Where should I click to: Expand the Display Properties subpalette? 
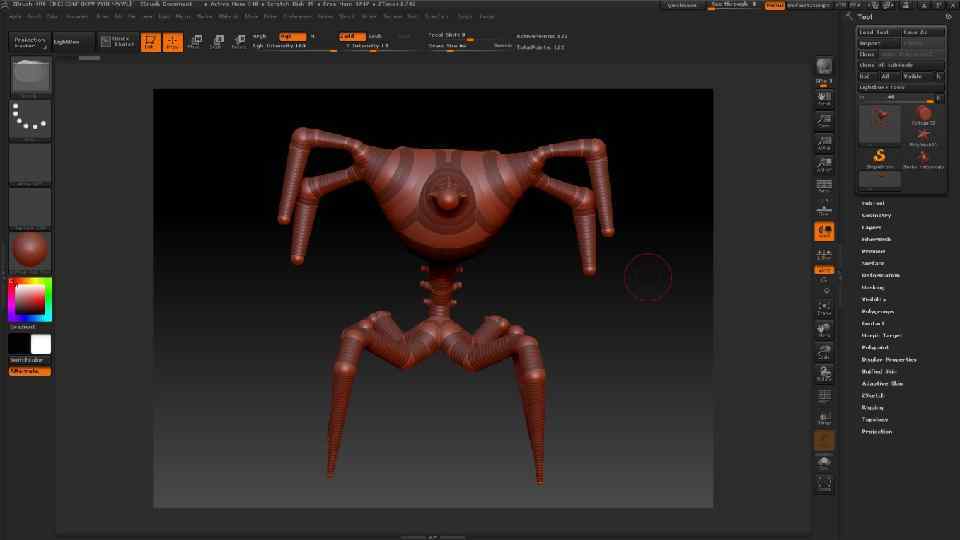click(889, 359)
